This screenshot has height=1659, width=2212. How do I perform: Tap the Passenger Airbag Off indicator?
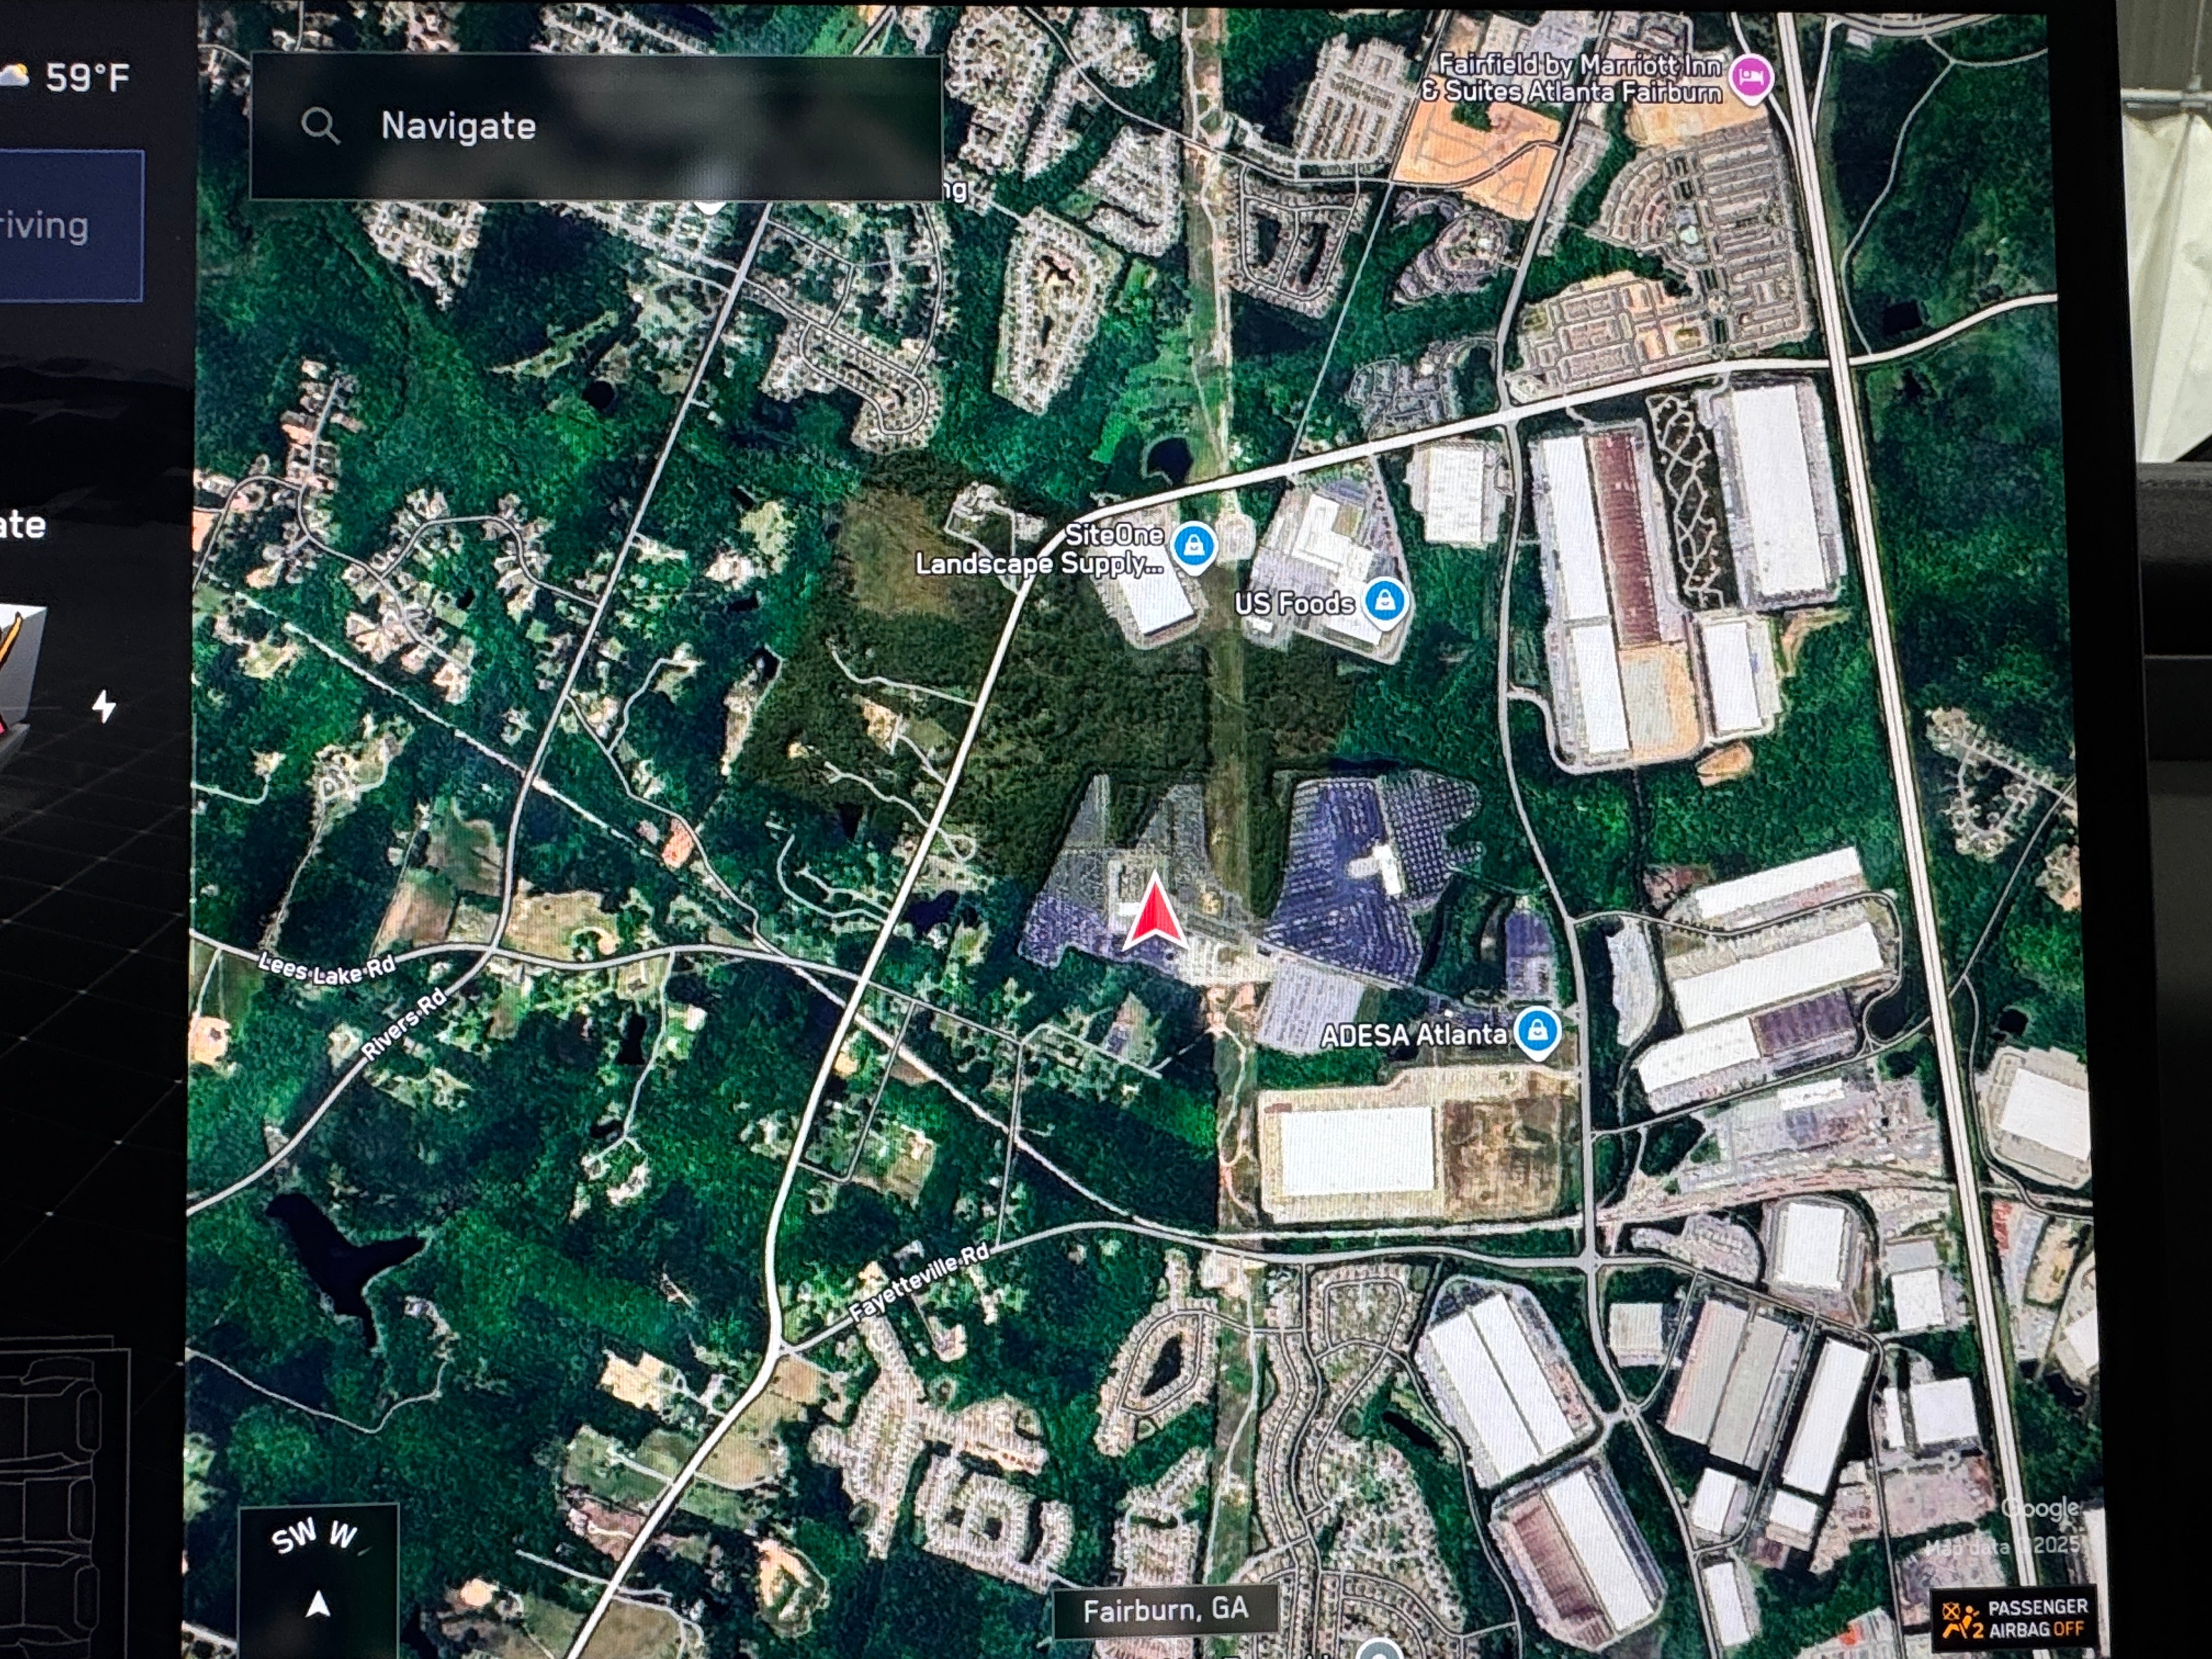(2013, 1618)
